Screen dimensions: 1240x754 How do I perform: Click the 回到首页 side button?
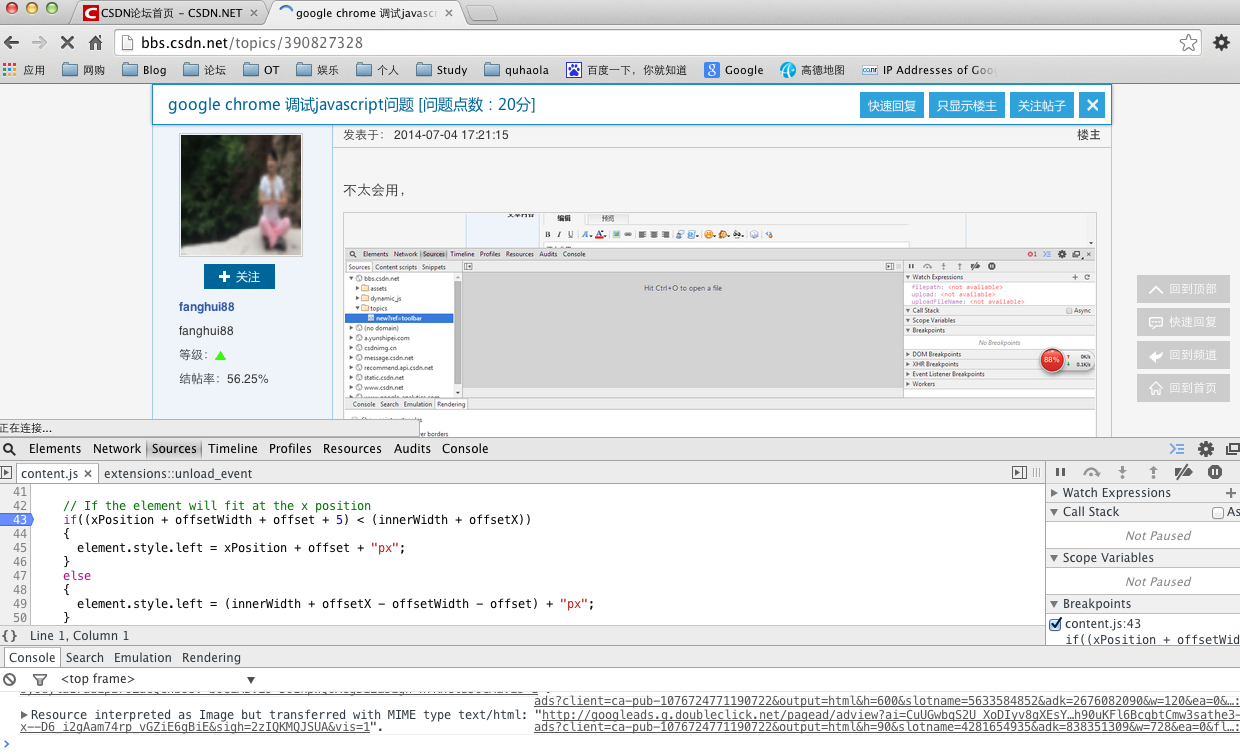click(x=1183, y=388)
